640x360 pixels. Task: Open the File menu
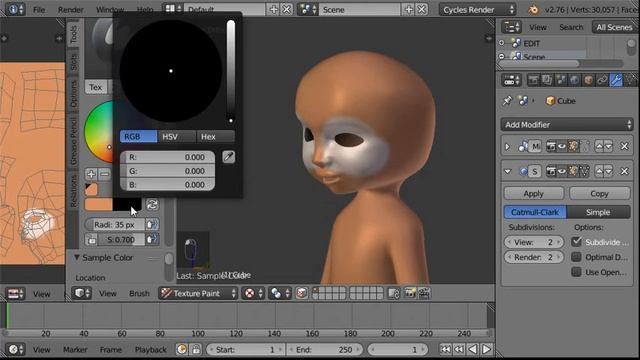(x=39, y=9)
